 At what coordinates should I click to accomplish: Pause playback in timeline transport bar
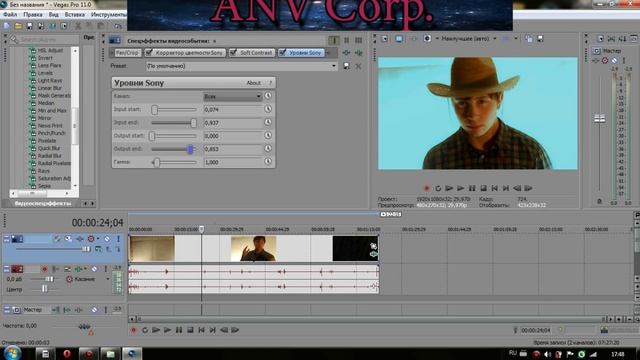(179, 330)
